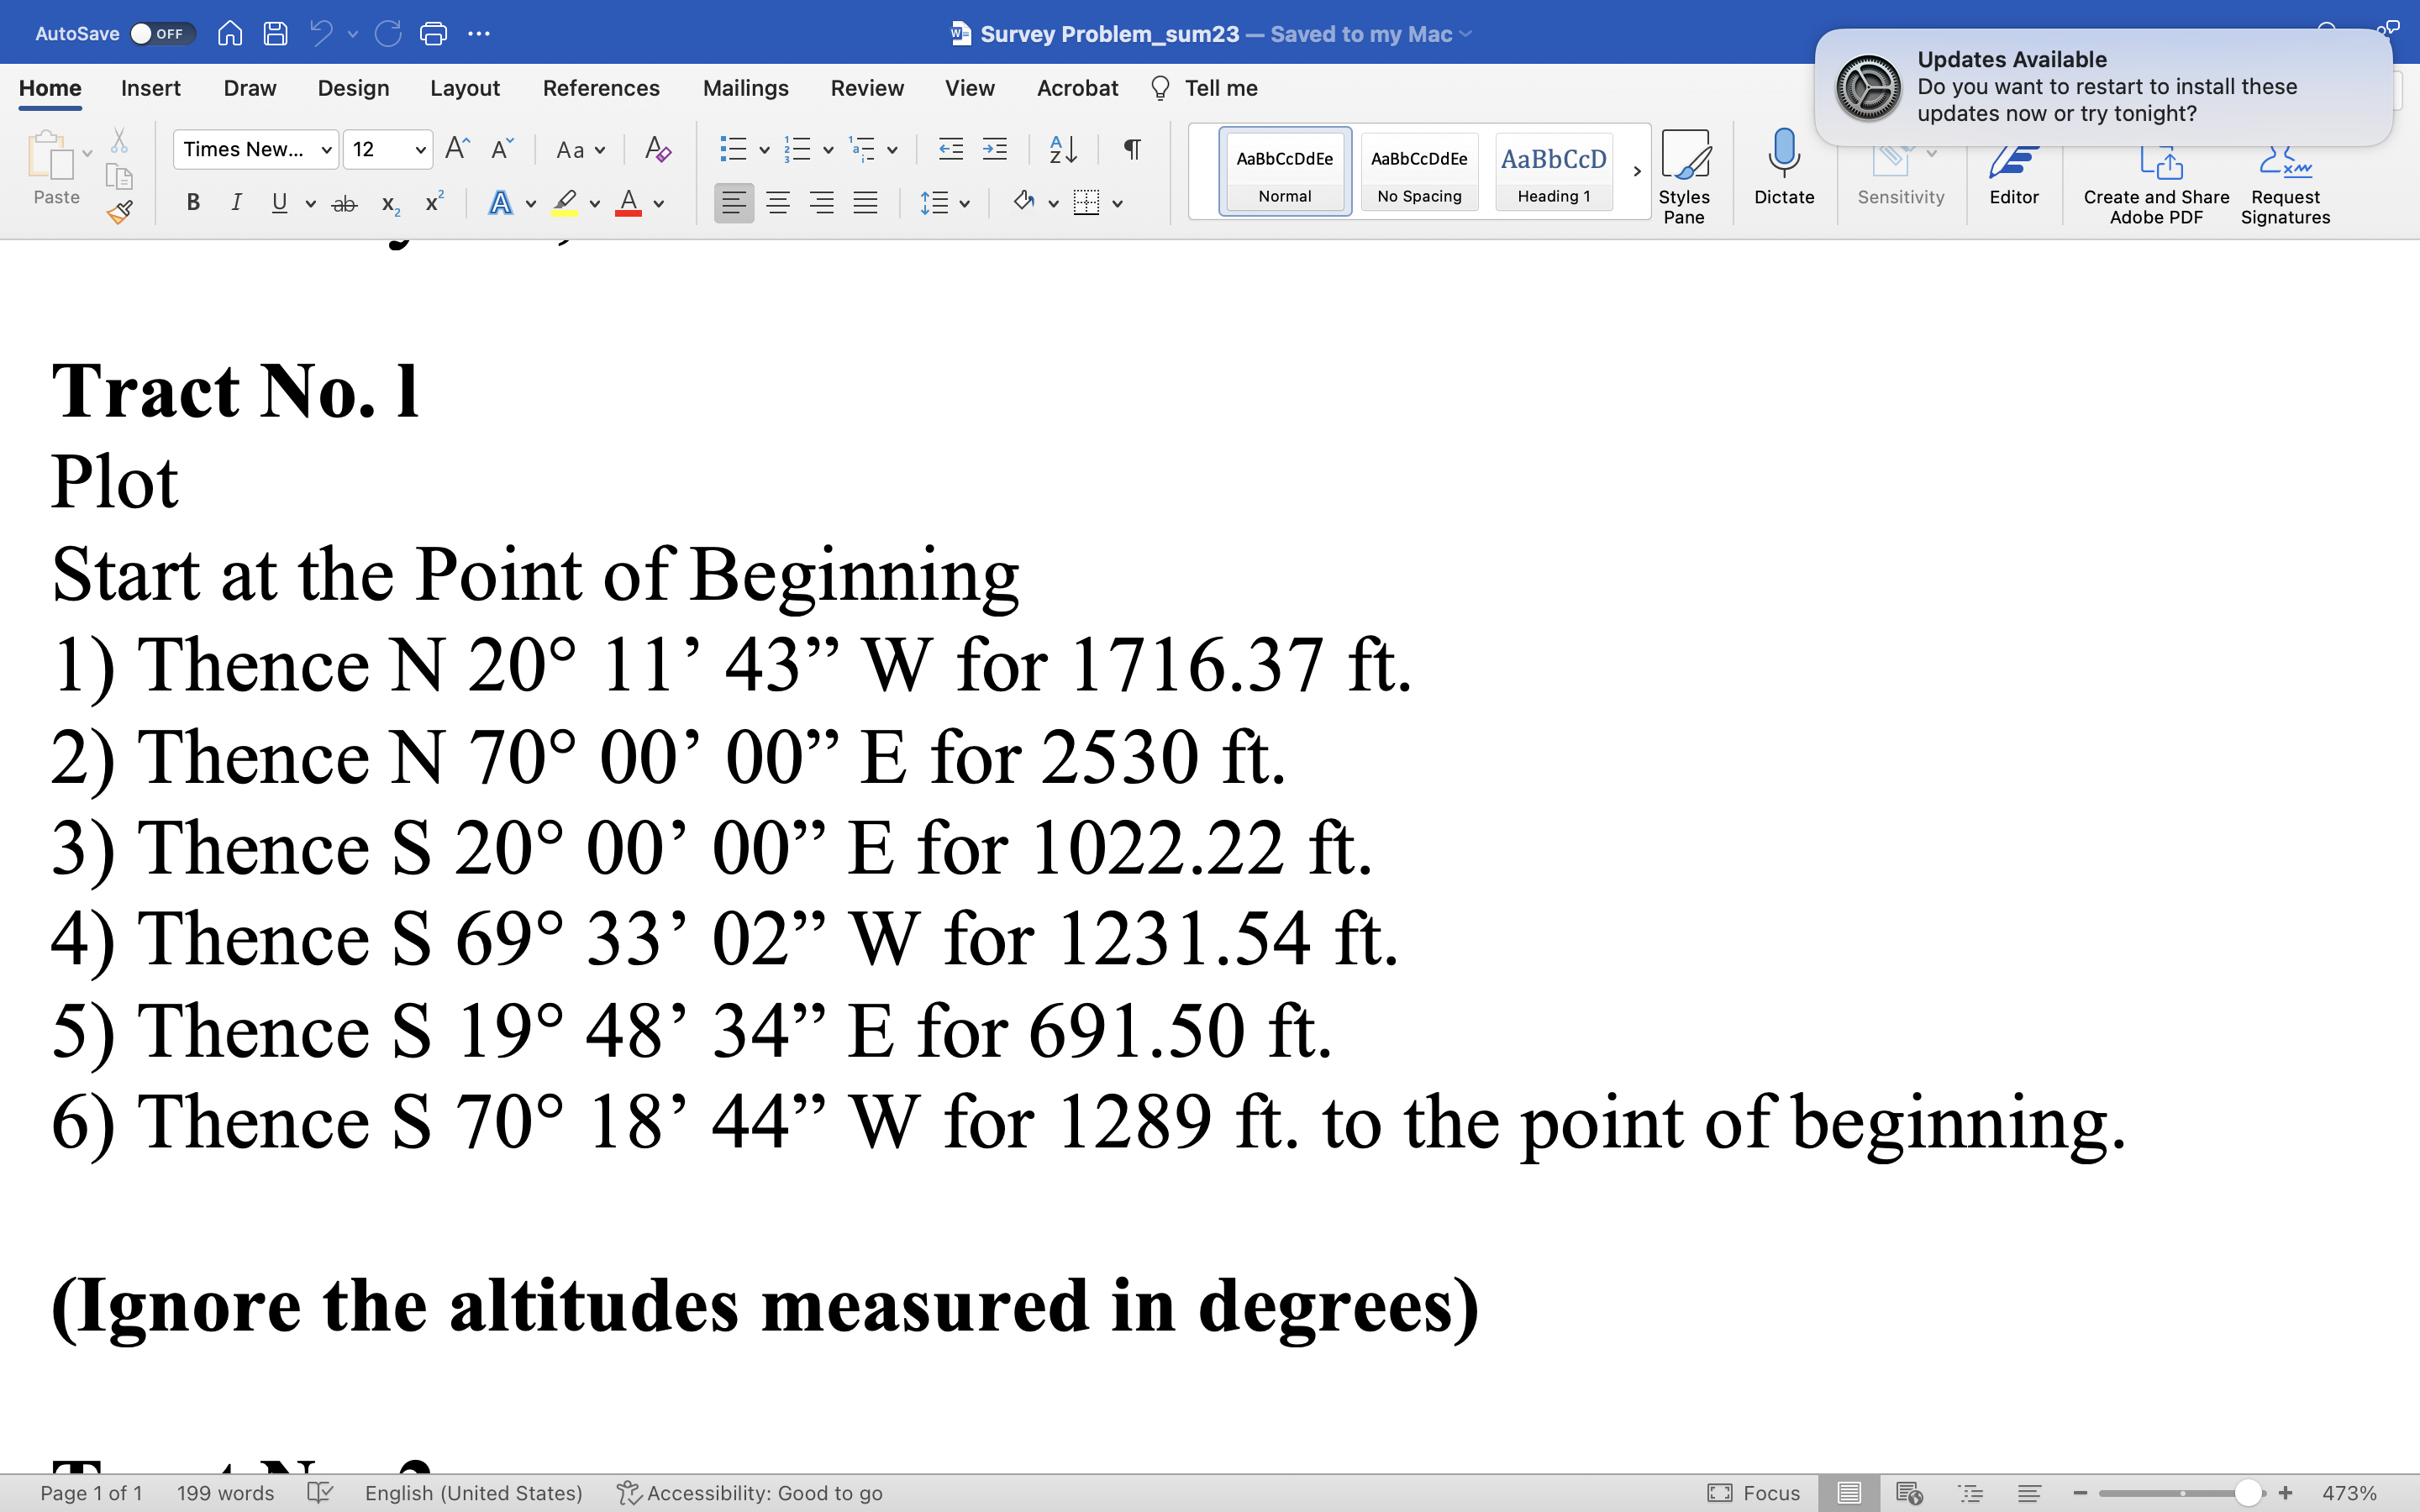Open the font size 12 dropdown
The height and width of the screenshot is (1512, 2420).
tap(420, 150)
